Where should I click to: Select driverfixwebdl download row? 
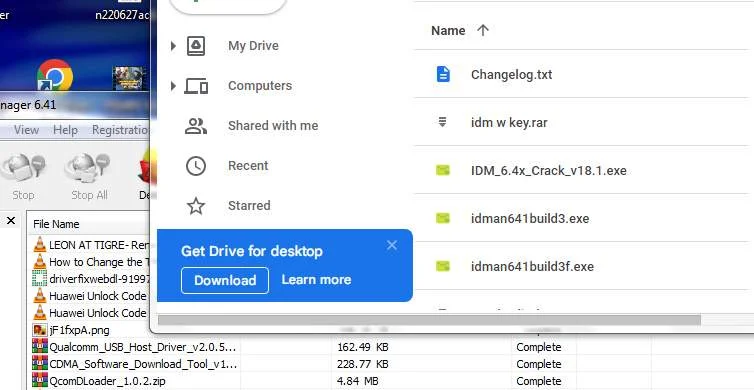tap(91, 279)
